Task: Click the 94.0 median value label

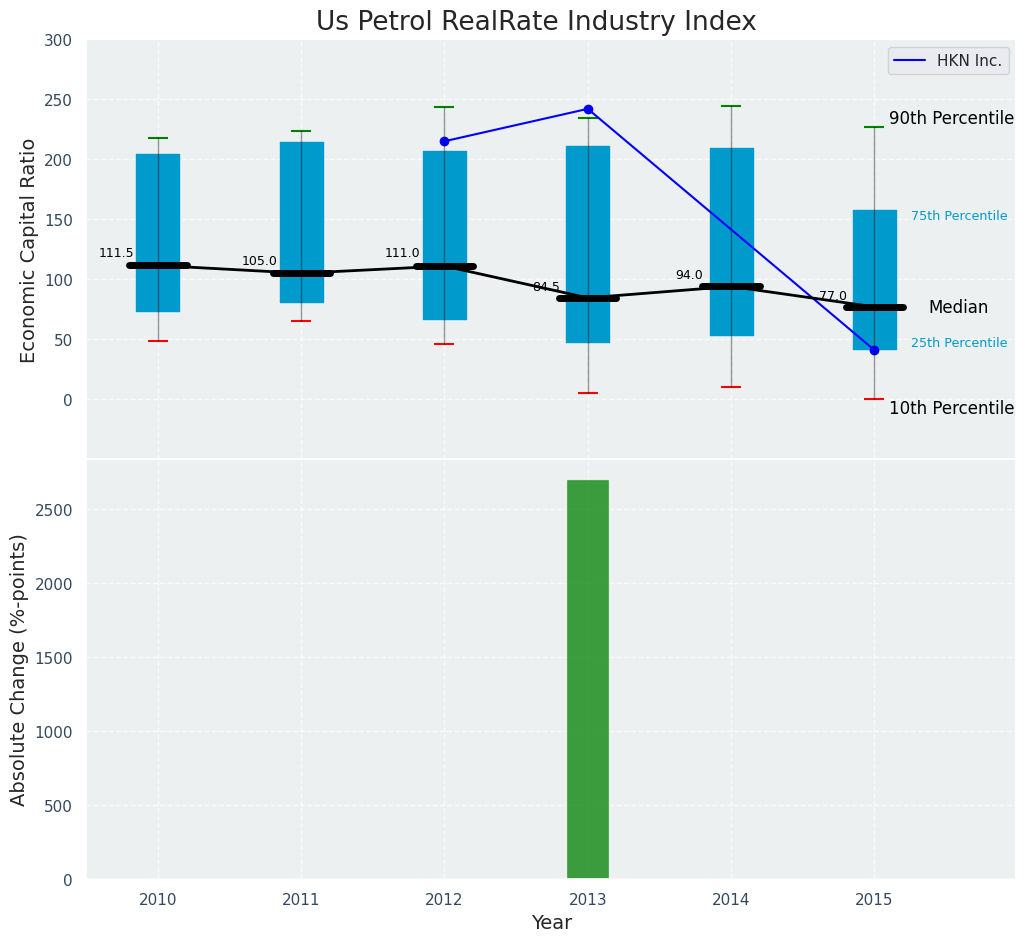Action: (689, 275)
